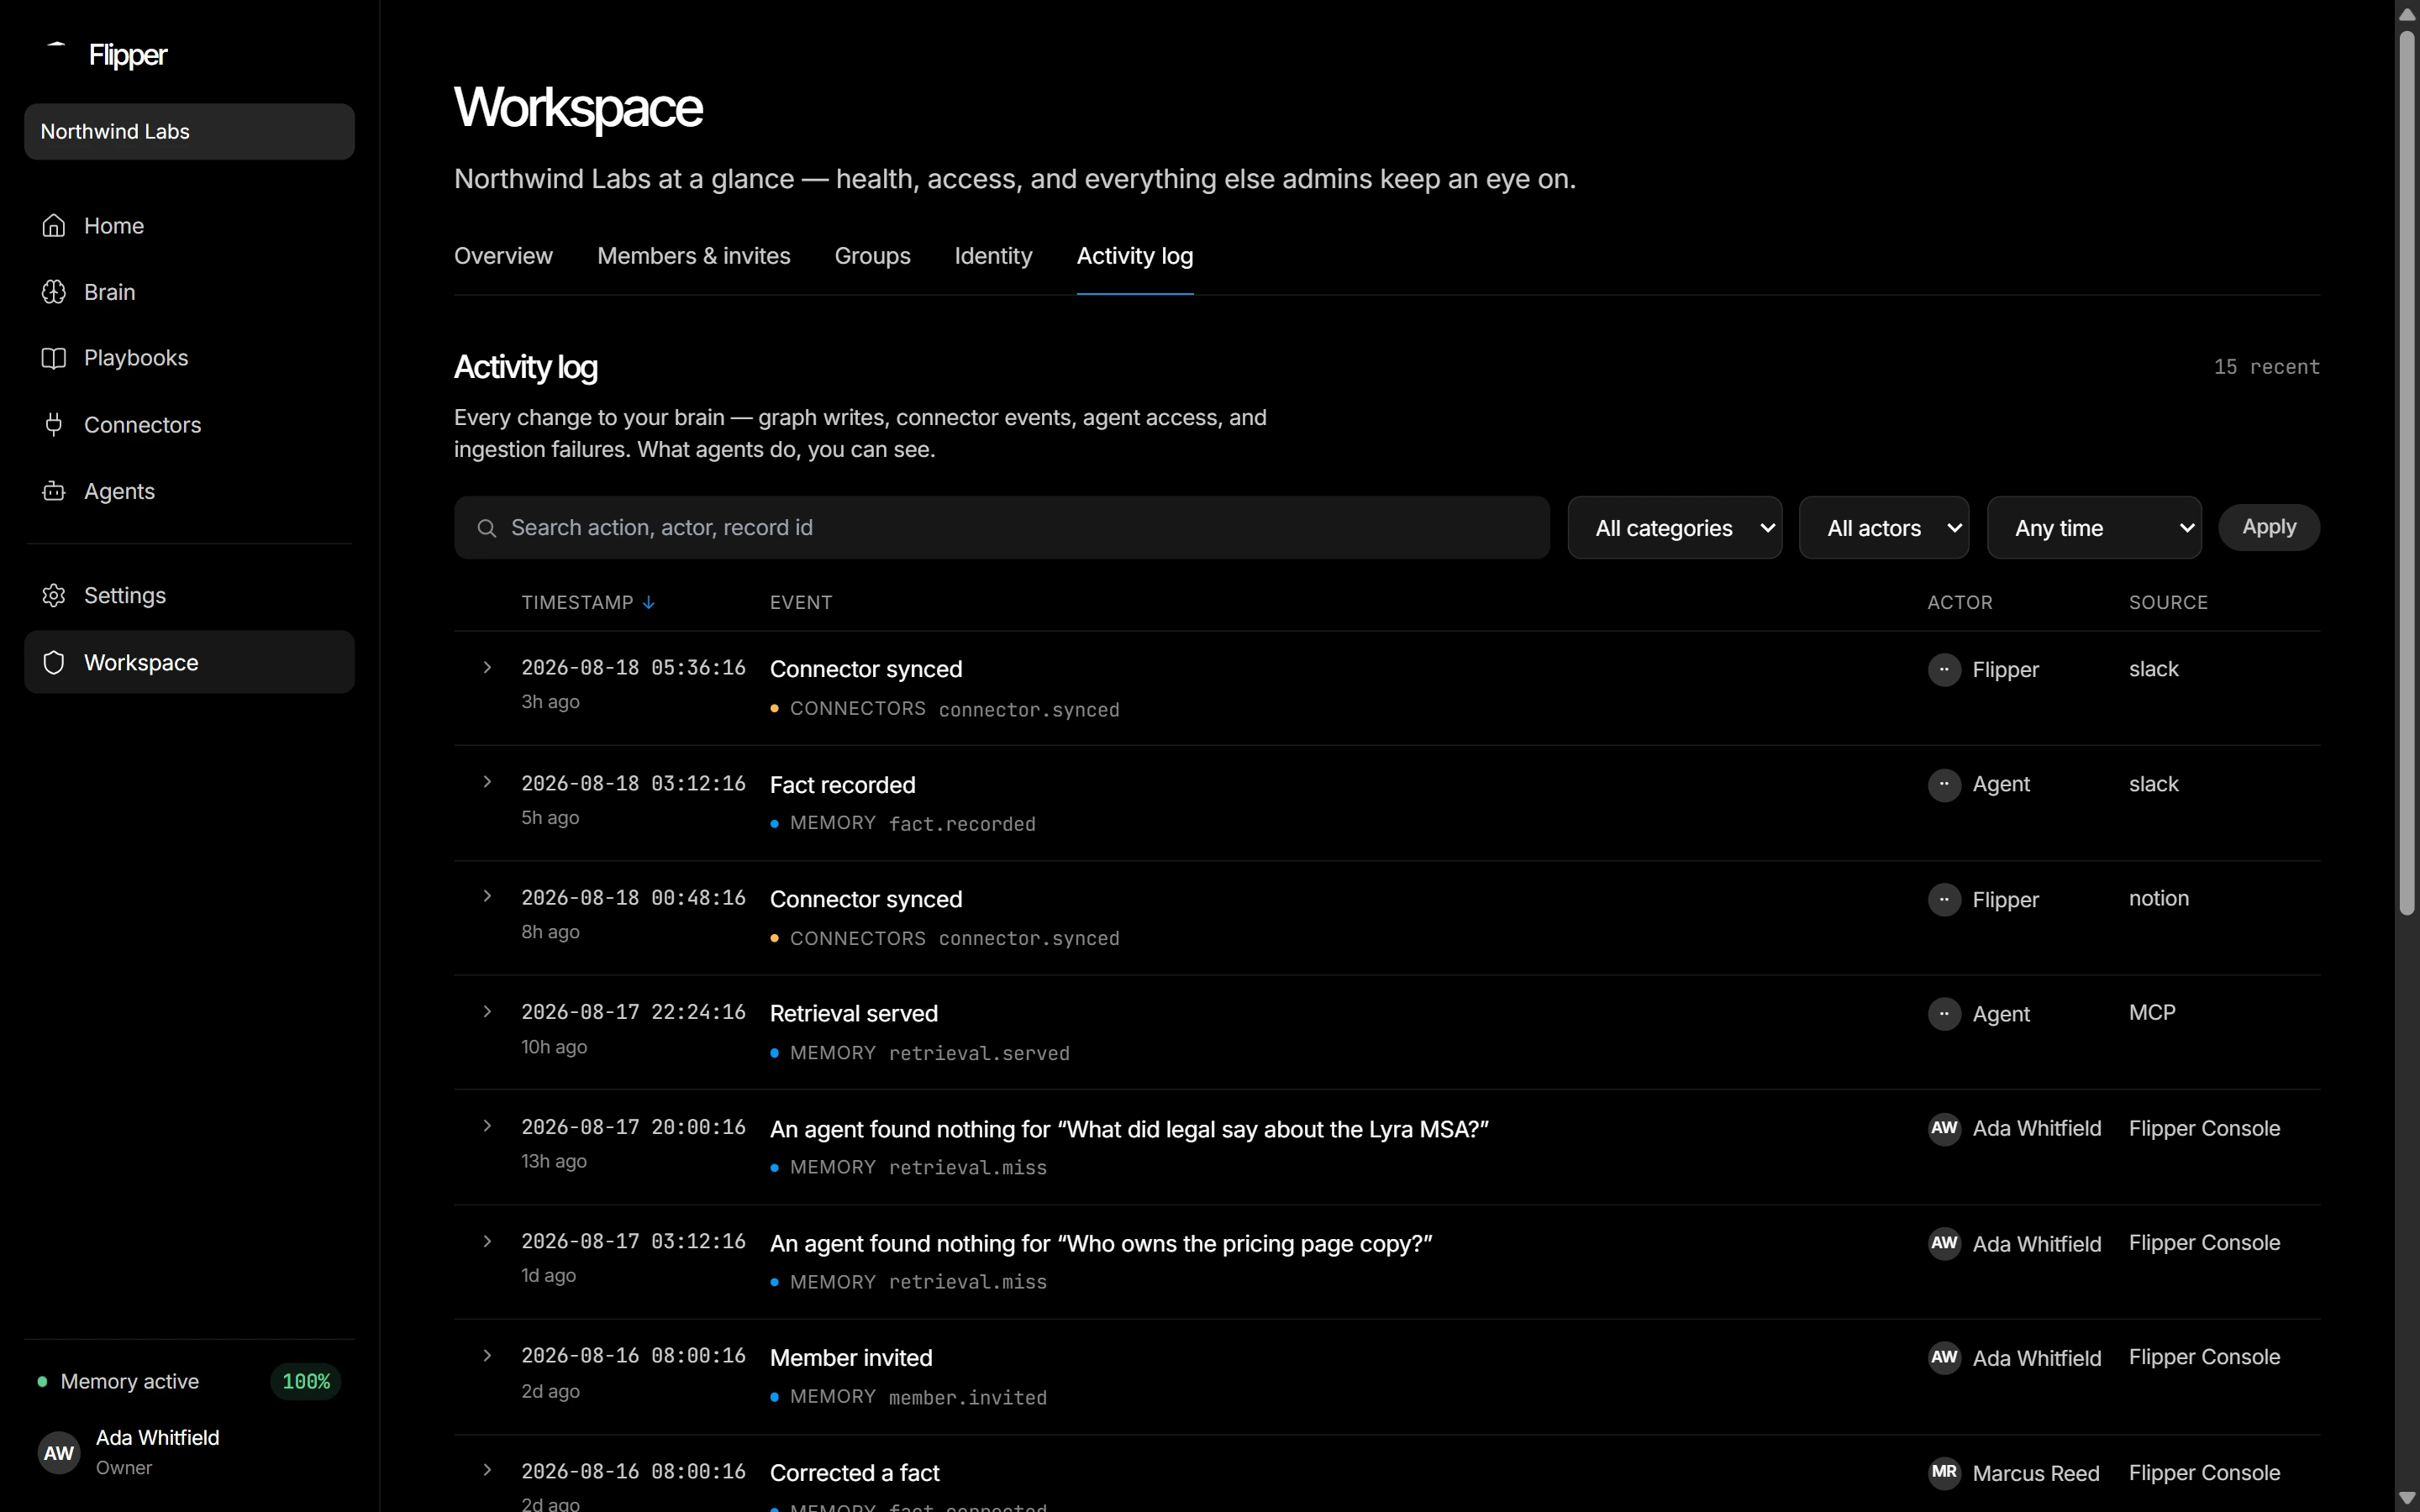Go to Home in sidebar
The image size is (2420, 1512).
189,226
